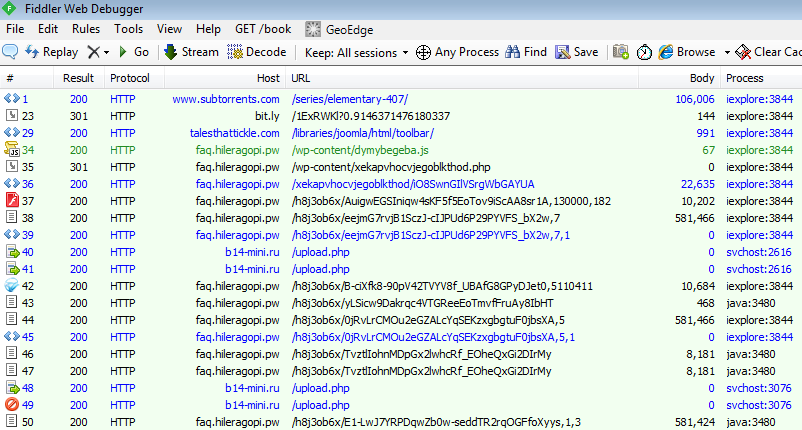Click the GET /book menu item
The image size is (802, 430).
point(263,29)
